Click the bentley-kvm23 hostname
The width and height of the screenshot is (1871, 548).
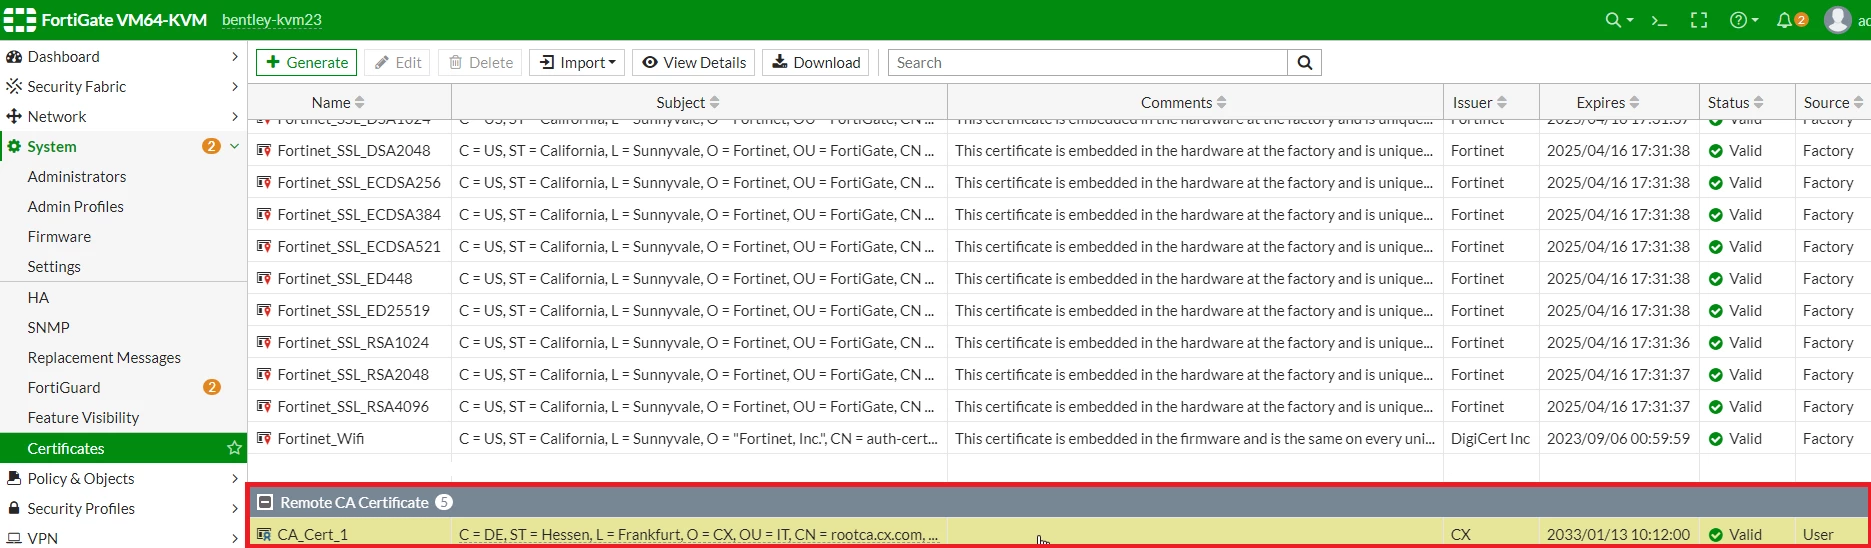pyautogui.click(x=272, y=20)
